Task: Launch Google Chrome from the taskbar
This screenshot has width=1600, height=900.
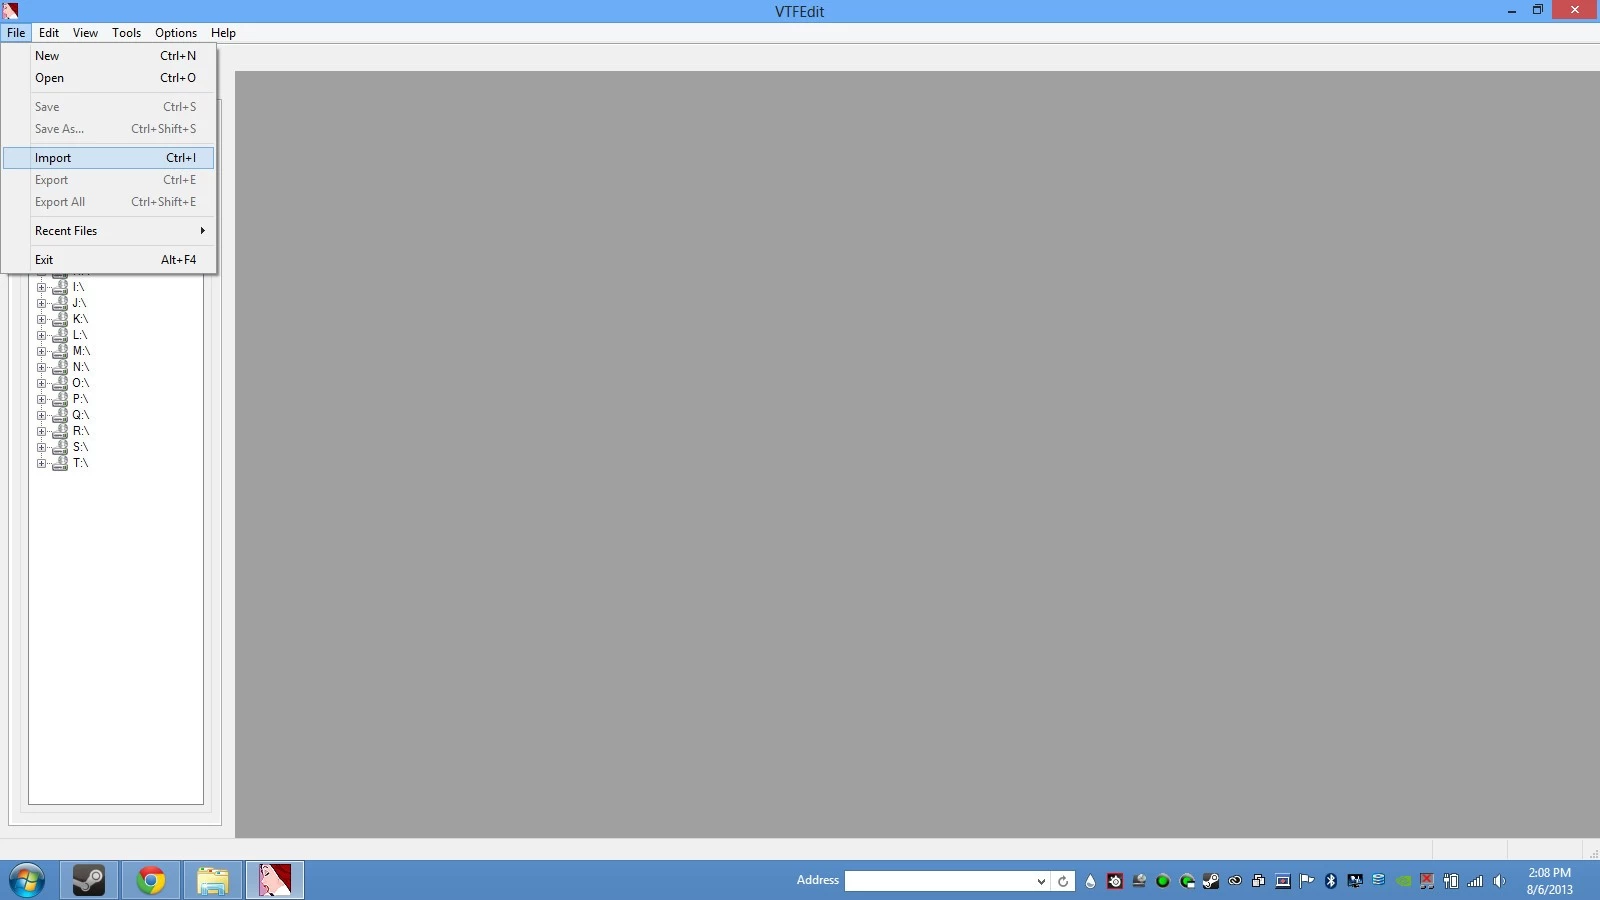Action: point(151,880)
